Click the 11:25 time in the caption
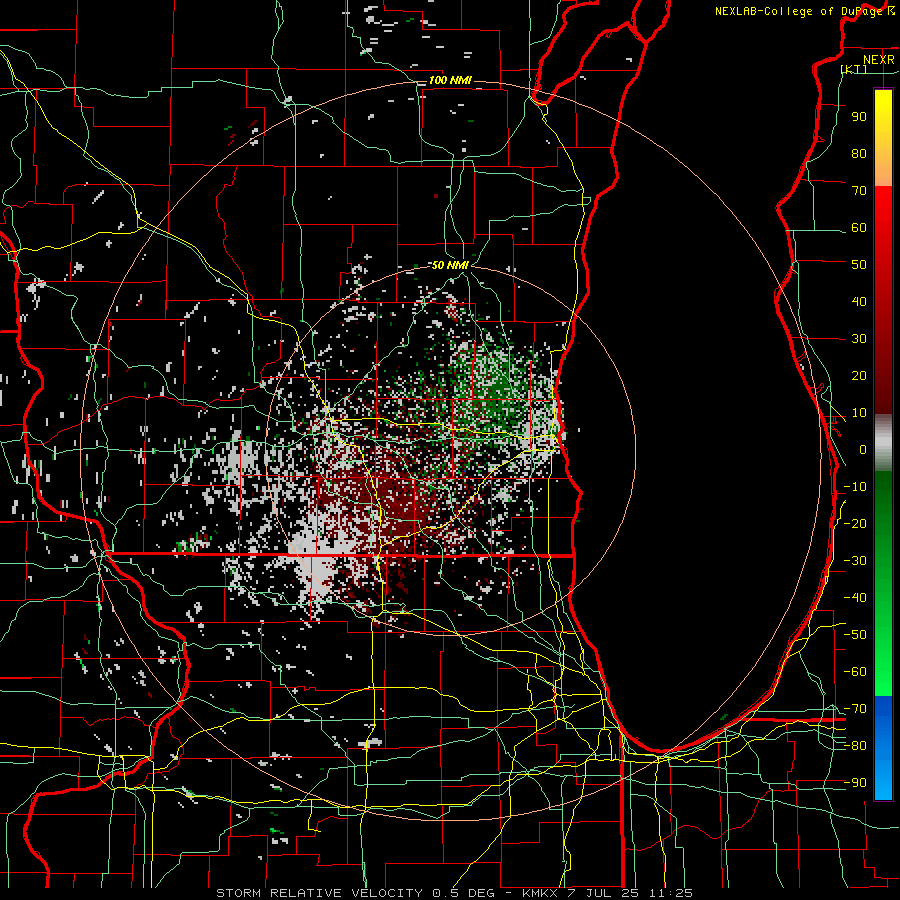The height and width of the screenshot is (900, 900). click(x=670, y=893)
